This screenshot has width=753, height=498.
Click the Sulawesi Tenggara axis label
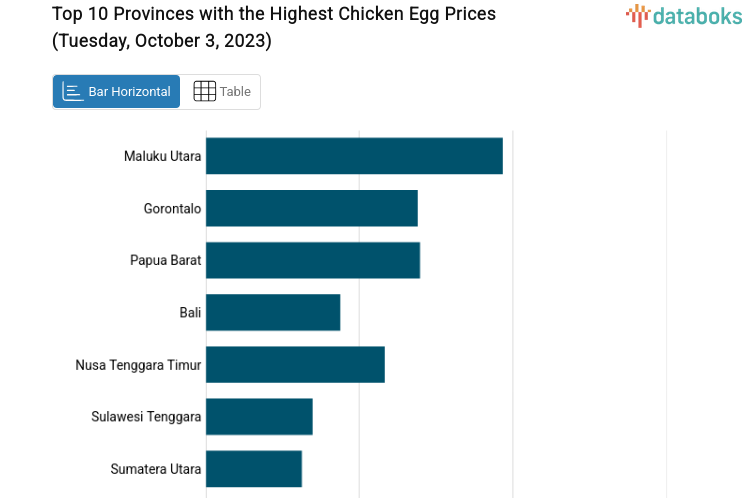click(x=146, y=416)
